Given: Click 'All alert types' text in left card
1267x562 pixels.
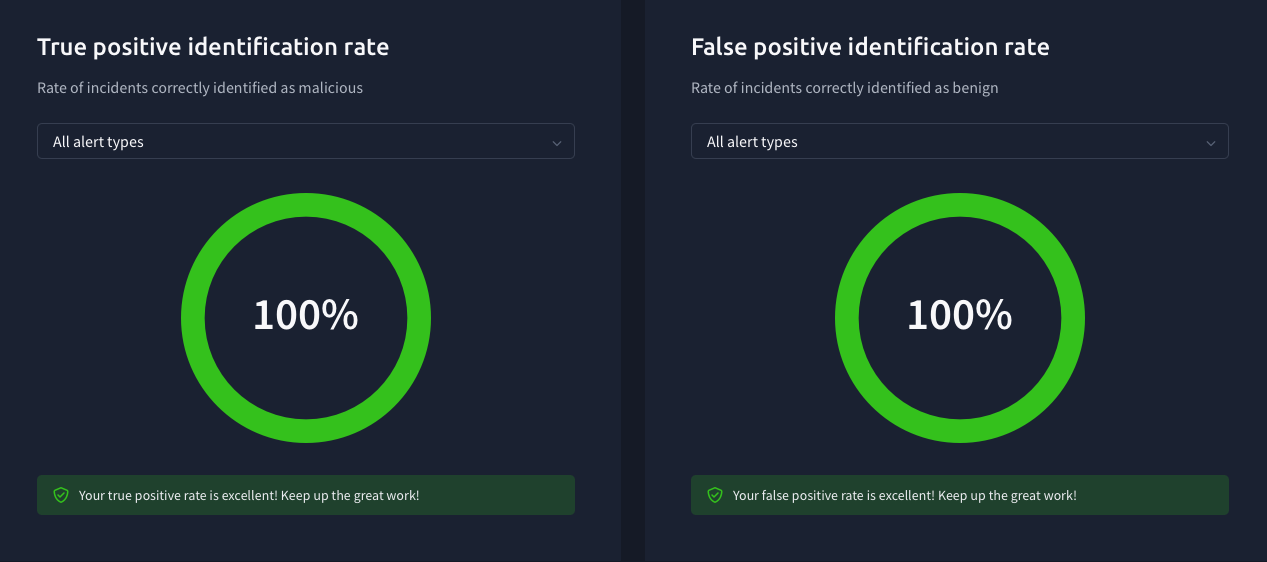Looking at the screenshot, I should pos(98,142).
